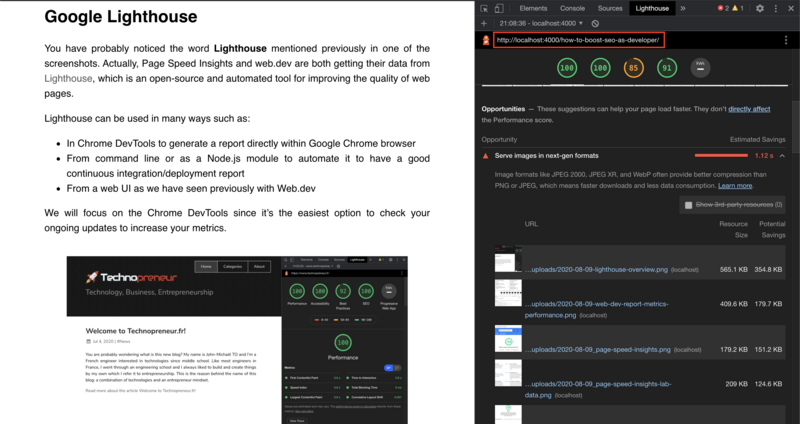Open DevTools customize menu dots

[x=776, y=8]
